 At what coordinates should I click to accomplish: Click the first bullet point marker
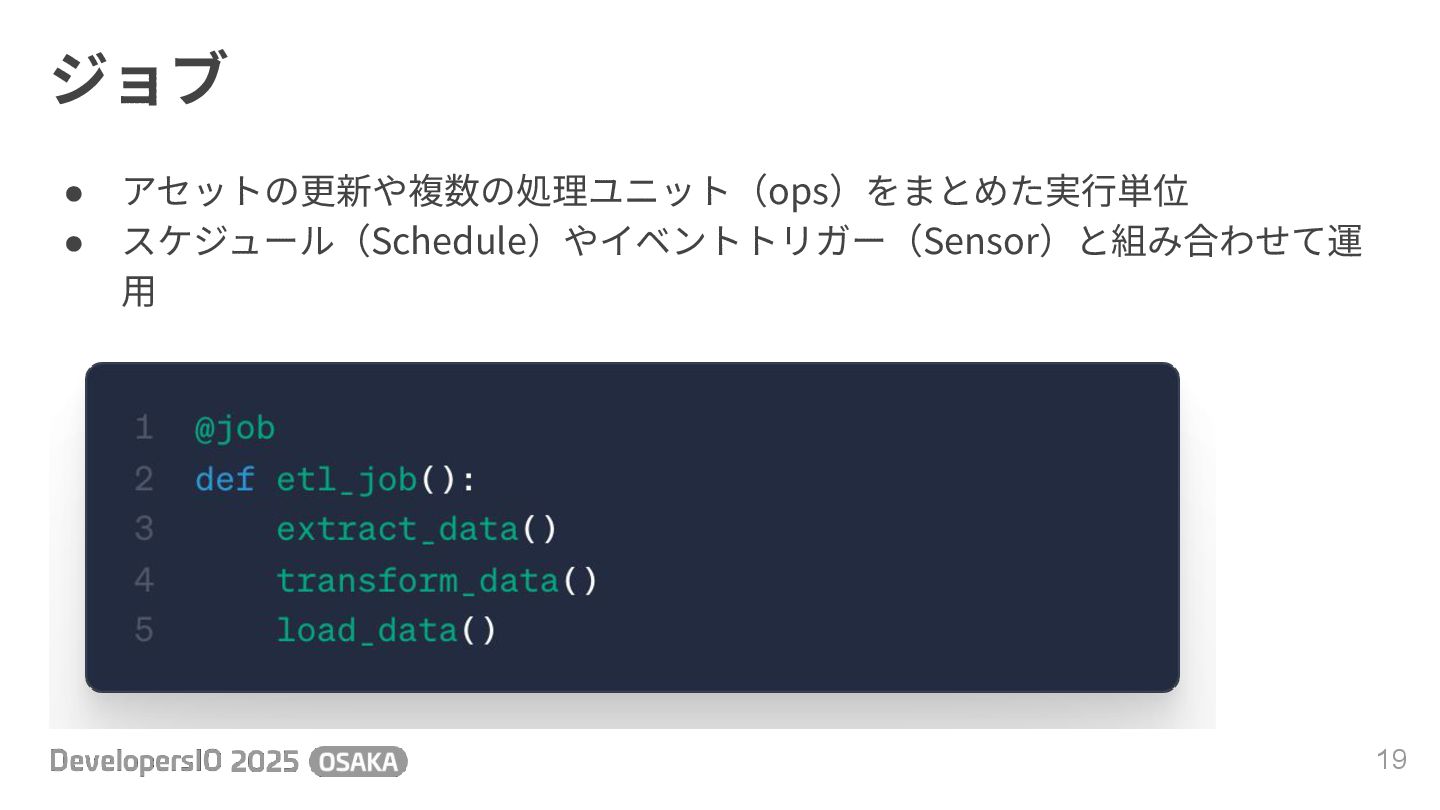pyautogui.click(x=73, y=191)
